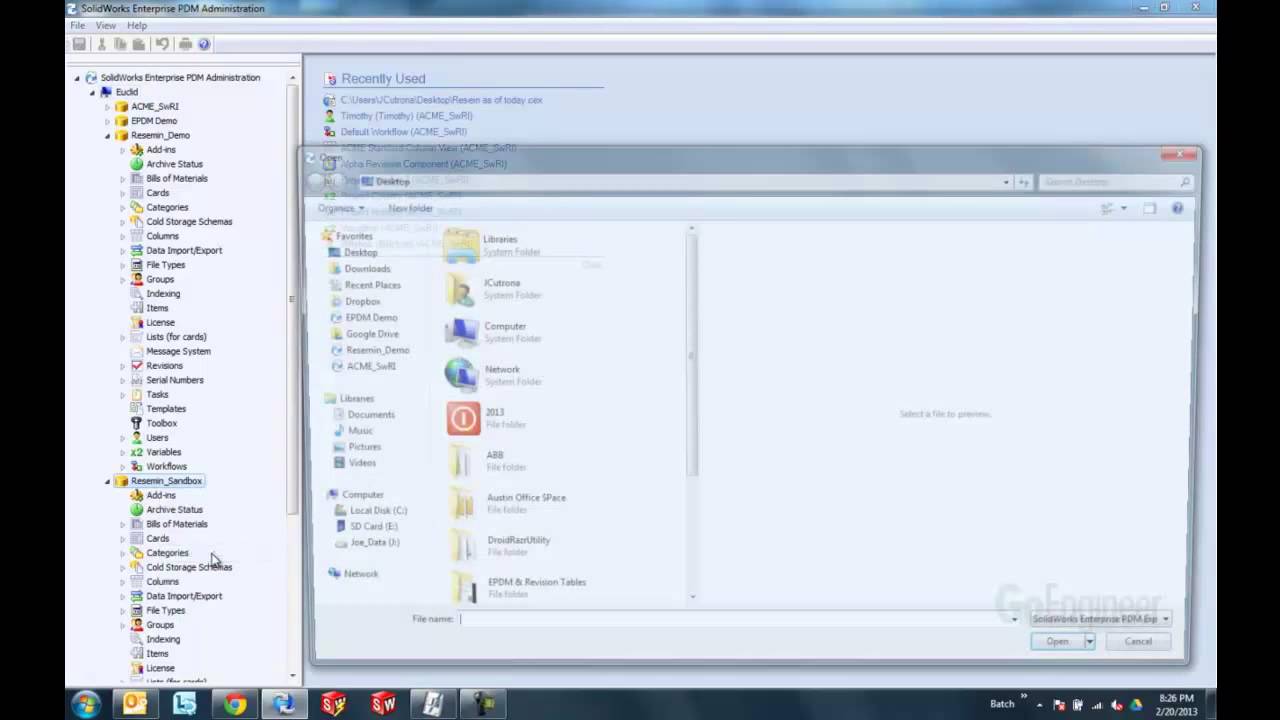The image size is (1280, 720).
Task: Open the View menu
Action: tap(105, 25)
